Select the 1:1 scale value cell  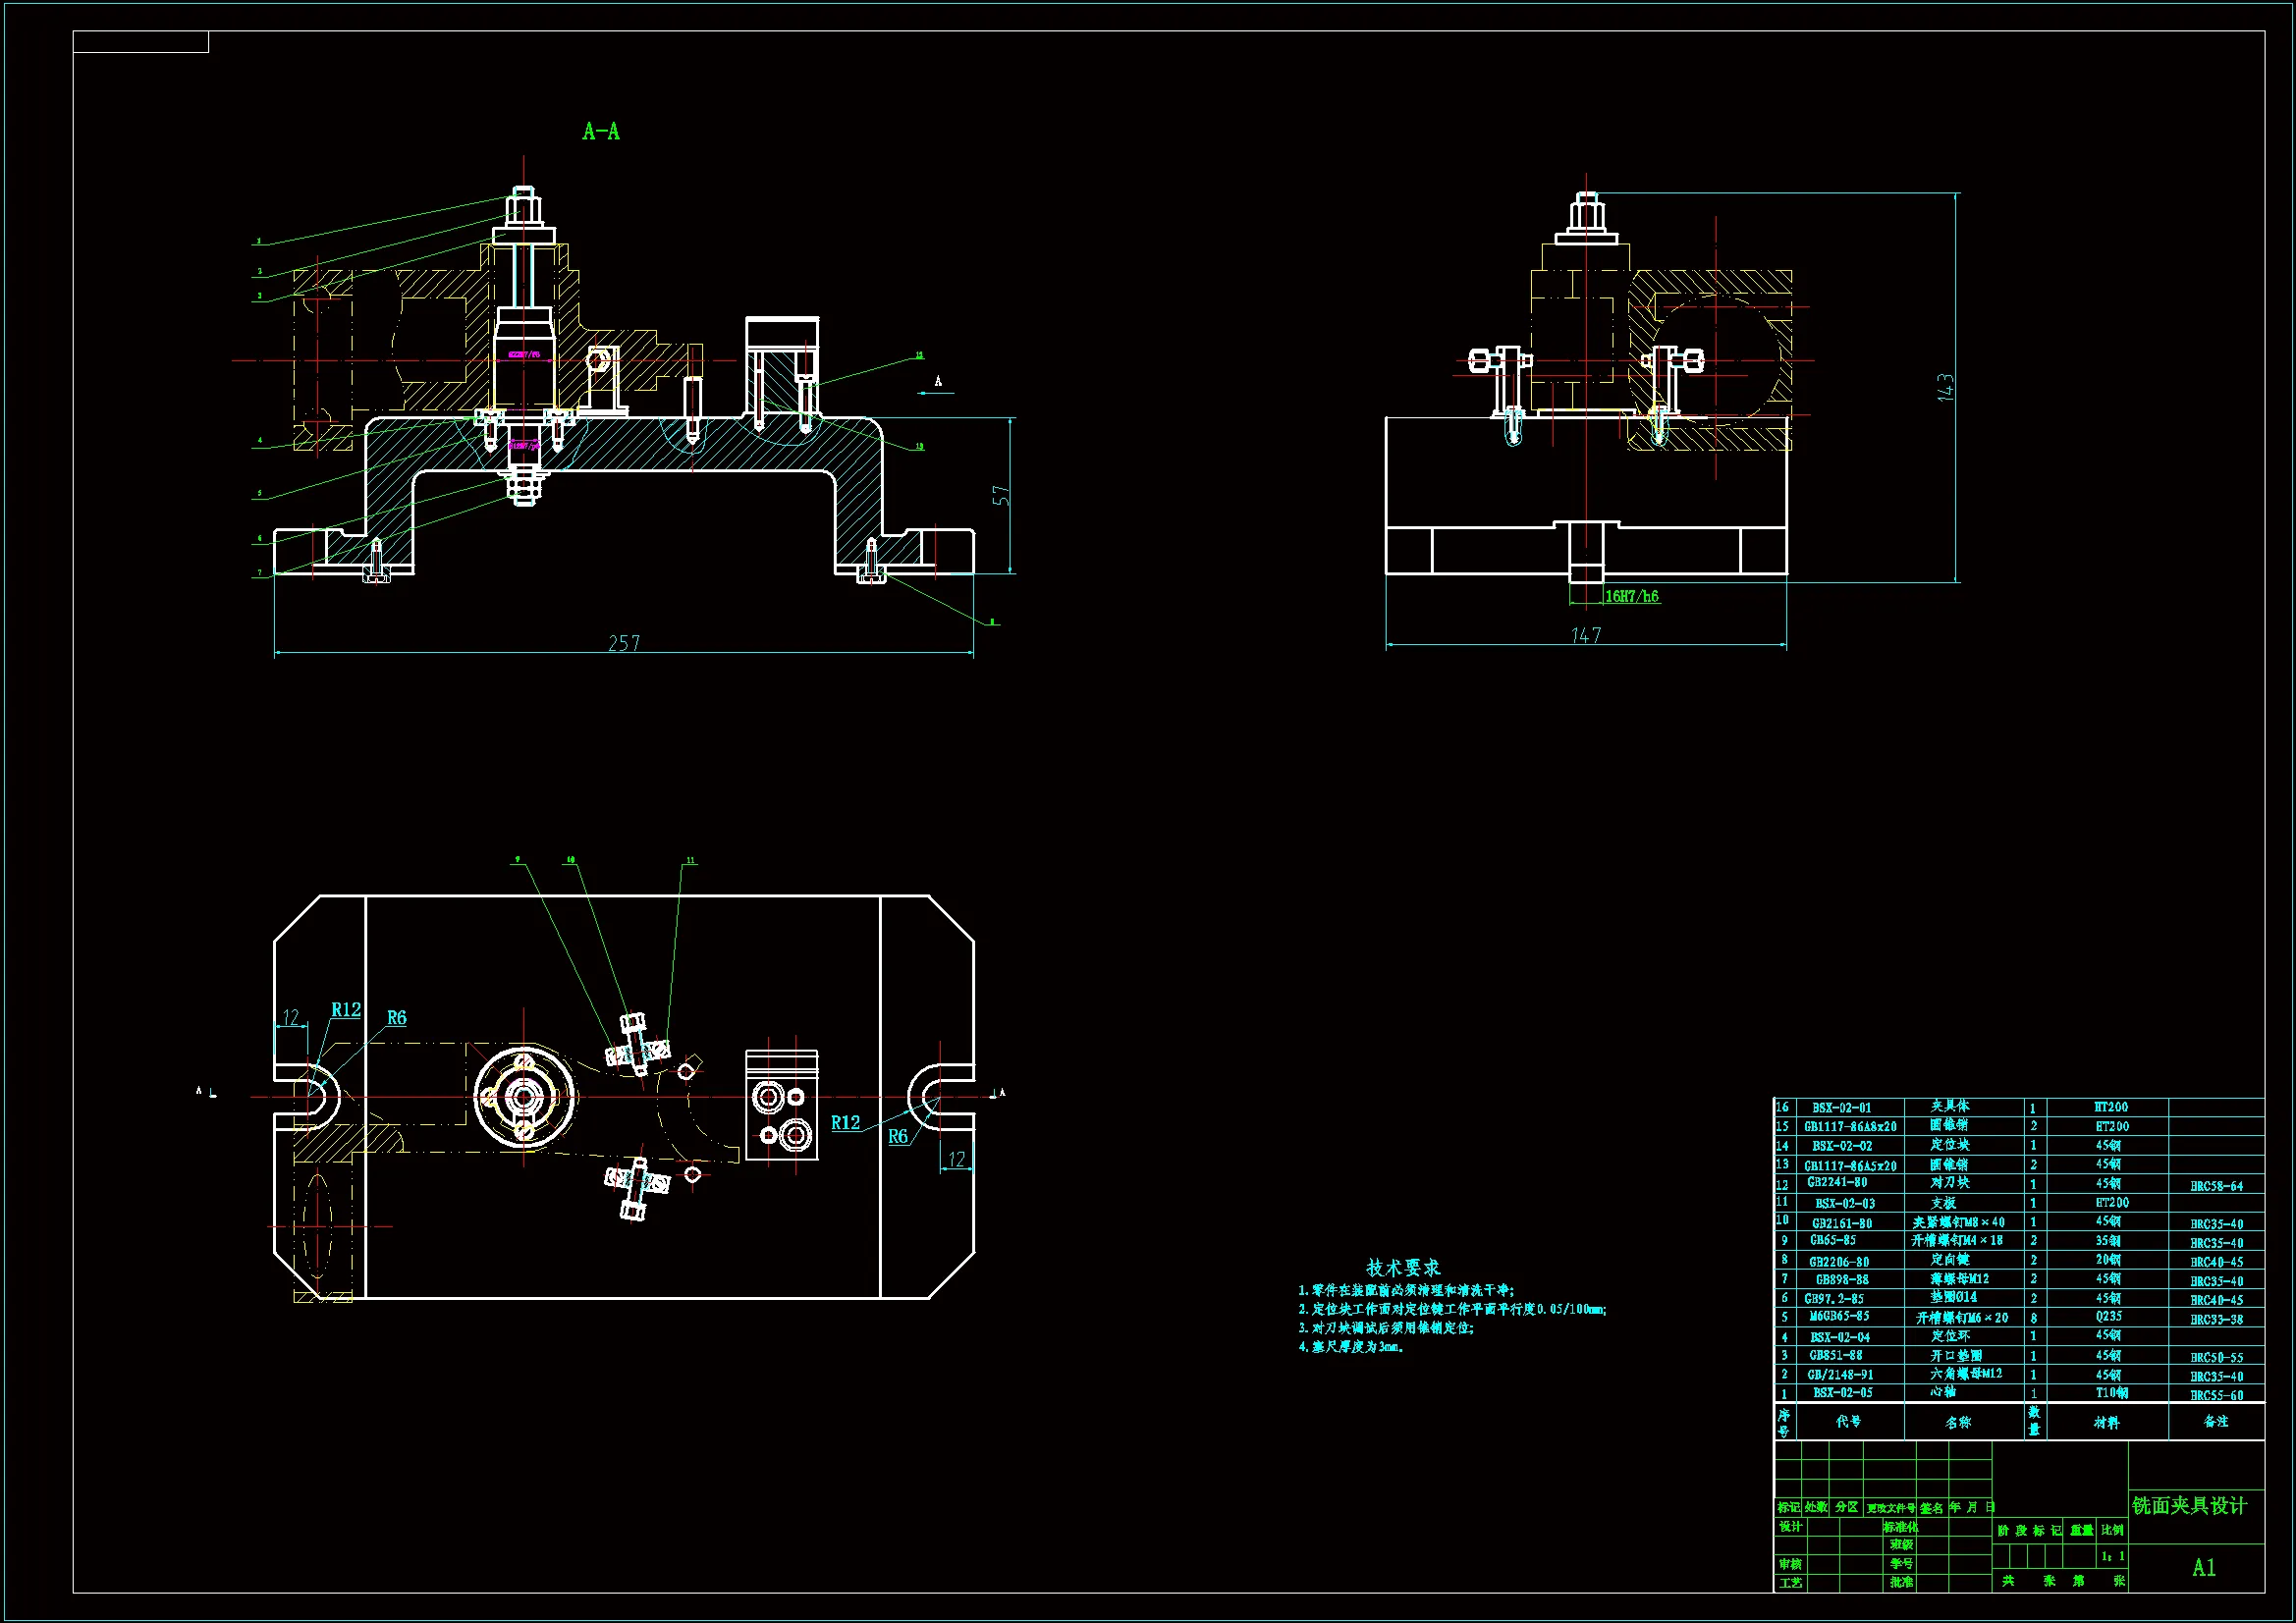pyautogui.click(x=2113, y=1556)
